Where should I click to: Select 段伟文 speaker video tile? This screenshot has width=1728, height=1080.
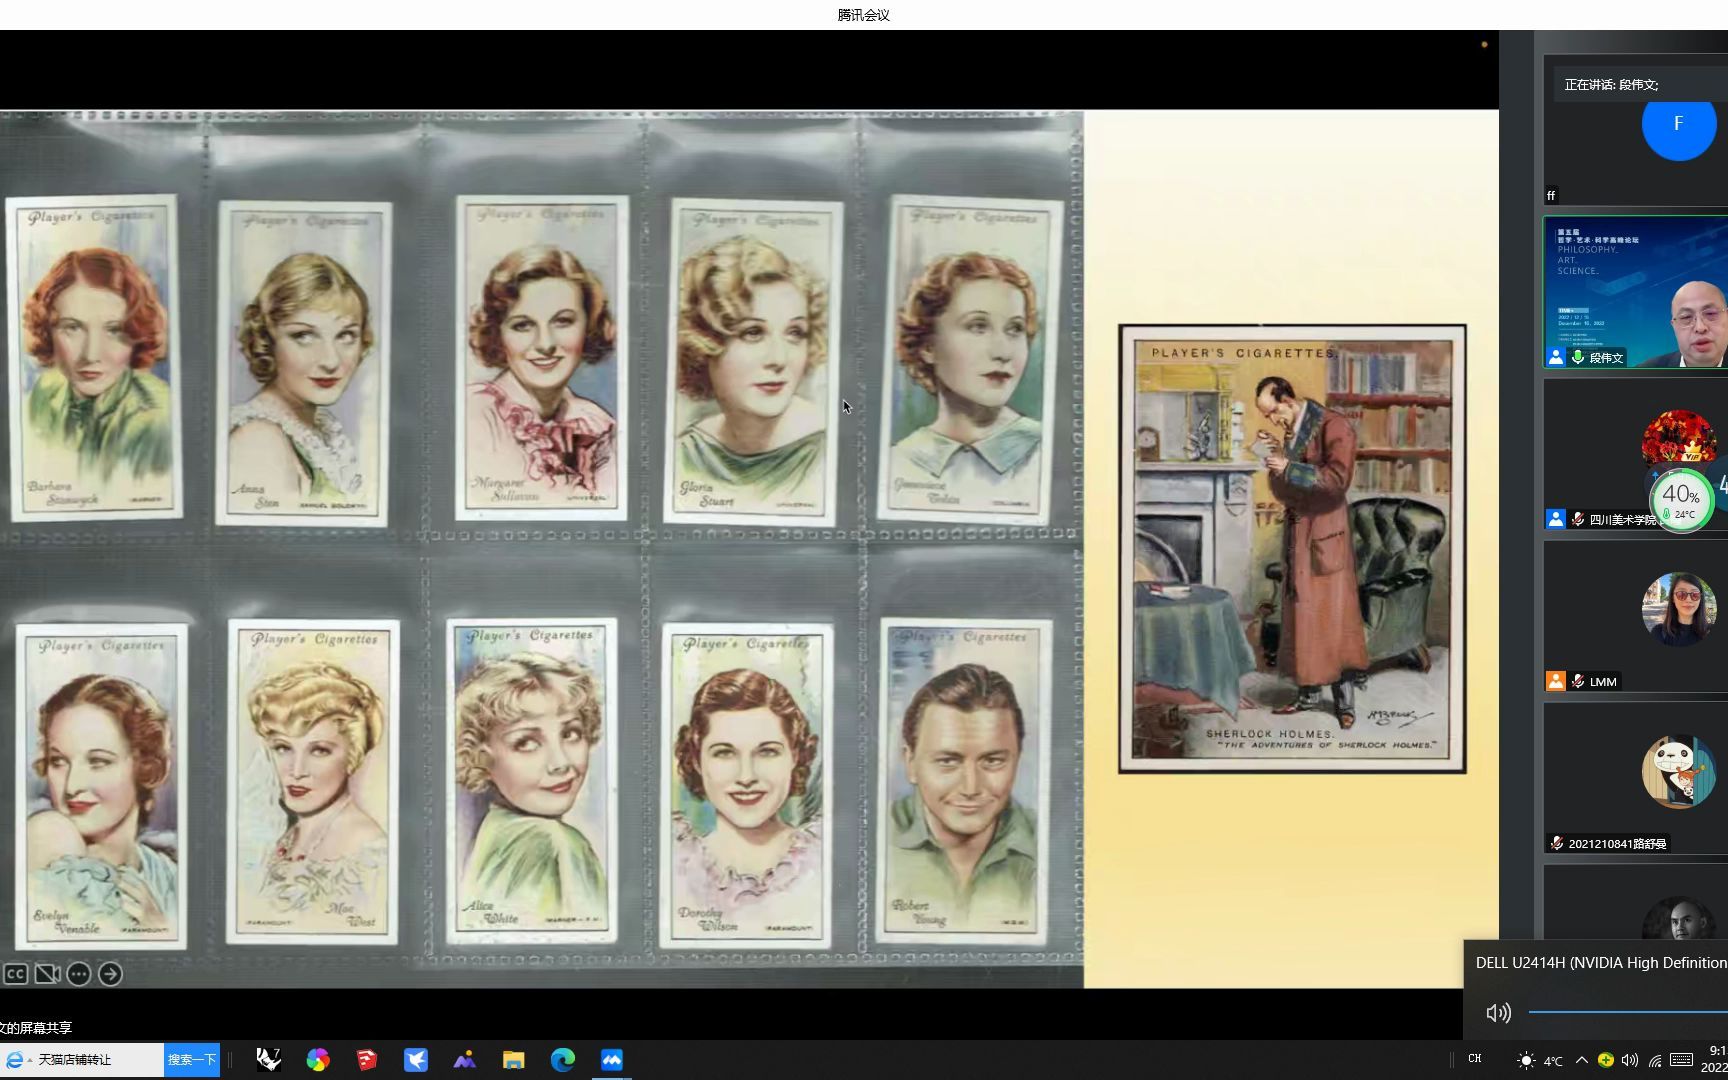pos(1636,292)
